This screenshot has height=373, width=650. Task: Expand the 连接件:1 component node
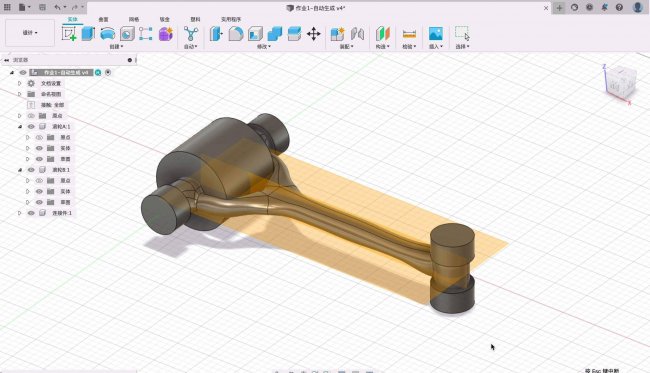coord(19,213)
